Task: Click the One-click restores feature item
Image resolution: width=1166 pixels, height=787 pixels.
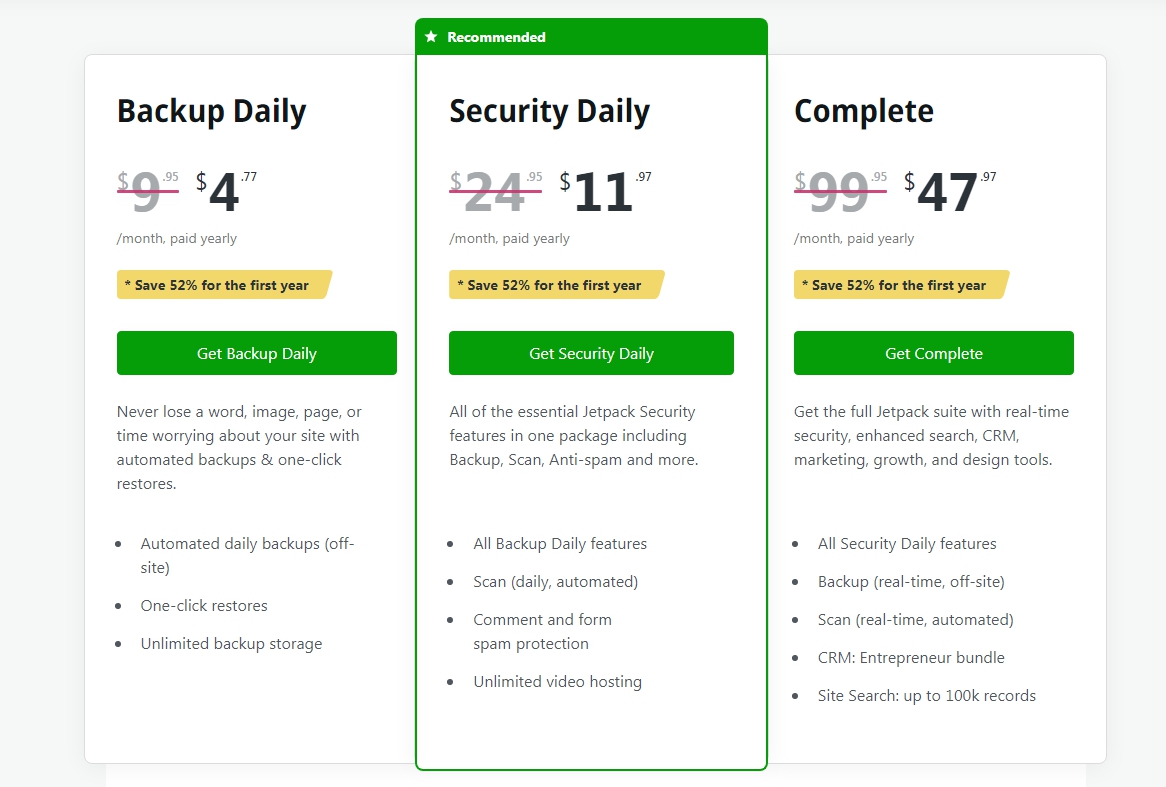Action: tap(204, 606)
